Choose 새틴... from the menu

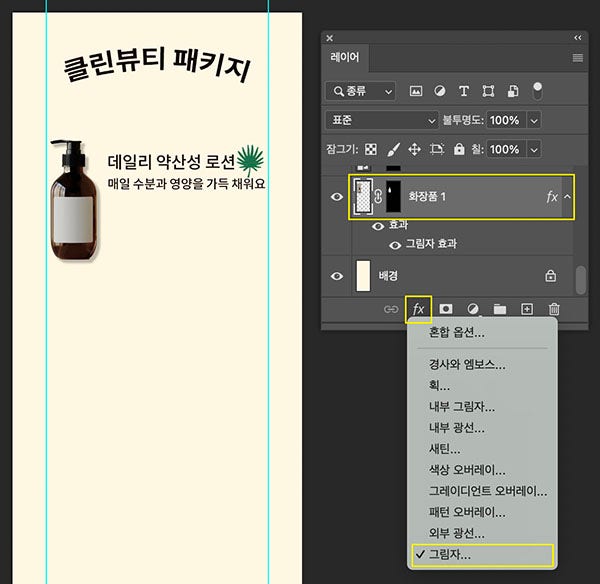(445, 449)
